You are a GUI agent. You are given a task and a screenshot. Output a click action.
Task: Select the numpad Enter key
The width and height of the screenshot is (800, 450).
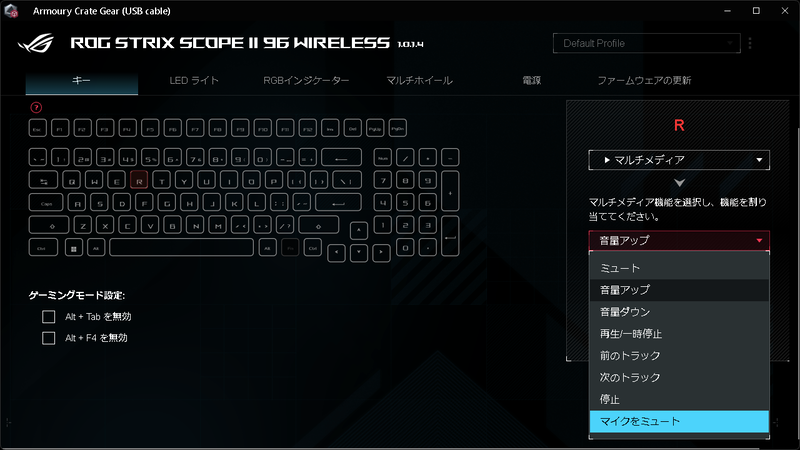point(450,236)
